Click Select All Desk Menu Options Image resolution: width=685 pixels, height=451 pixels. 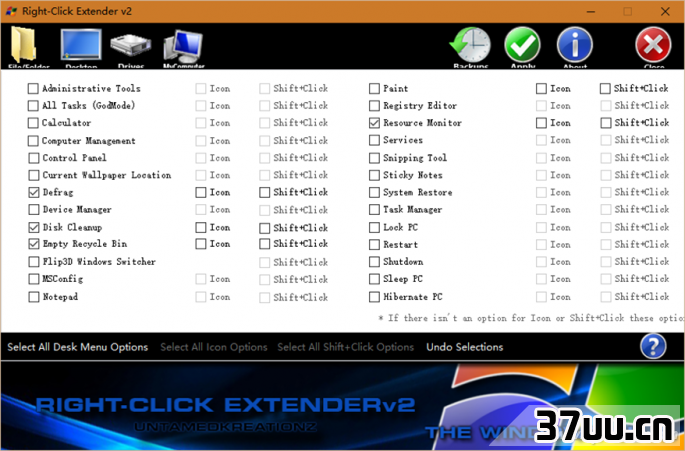click(x=78, y=347)
